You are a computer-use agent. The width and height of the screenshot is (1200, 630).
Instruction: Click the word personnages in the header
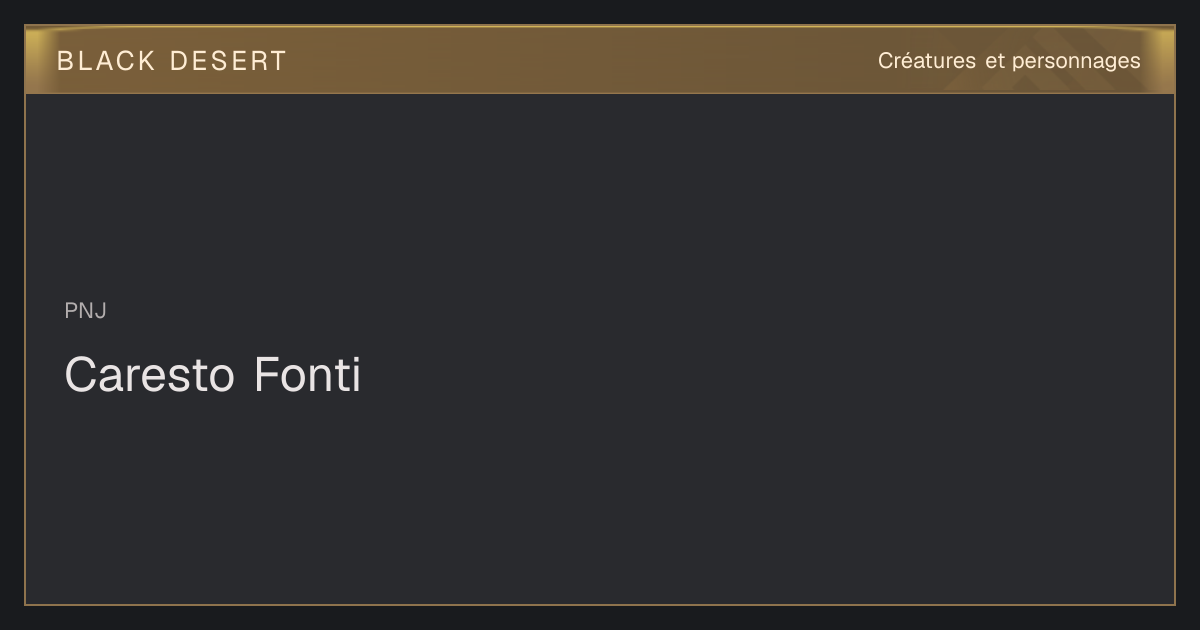[x=1076, y=62]
